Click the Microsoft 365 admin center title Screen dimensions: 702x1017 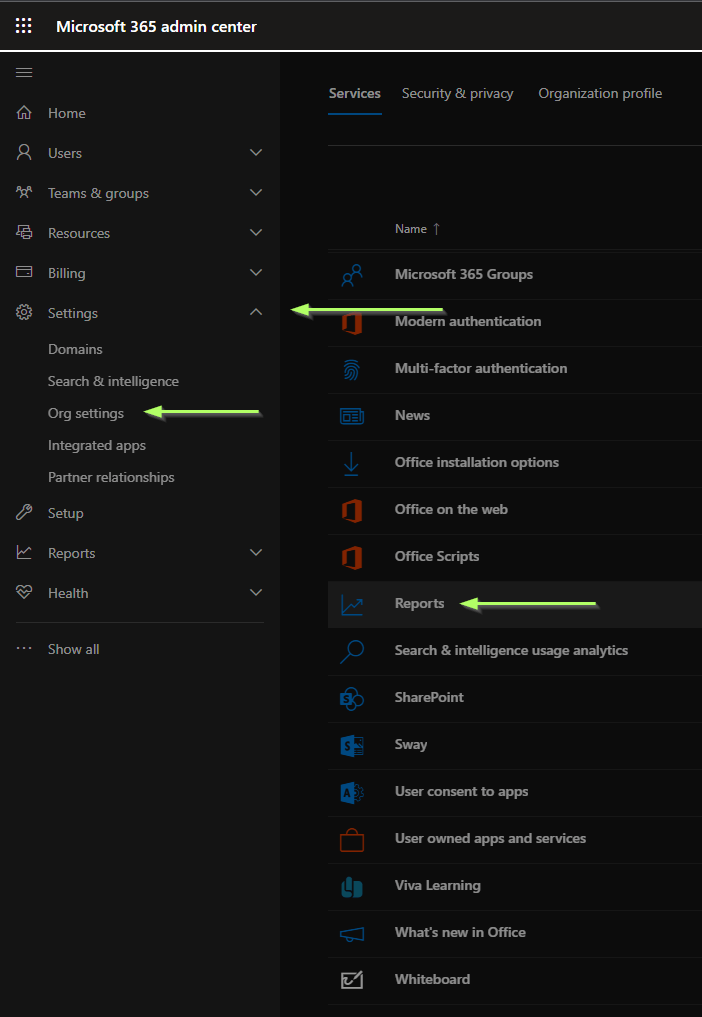click(x=156, y=27)
